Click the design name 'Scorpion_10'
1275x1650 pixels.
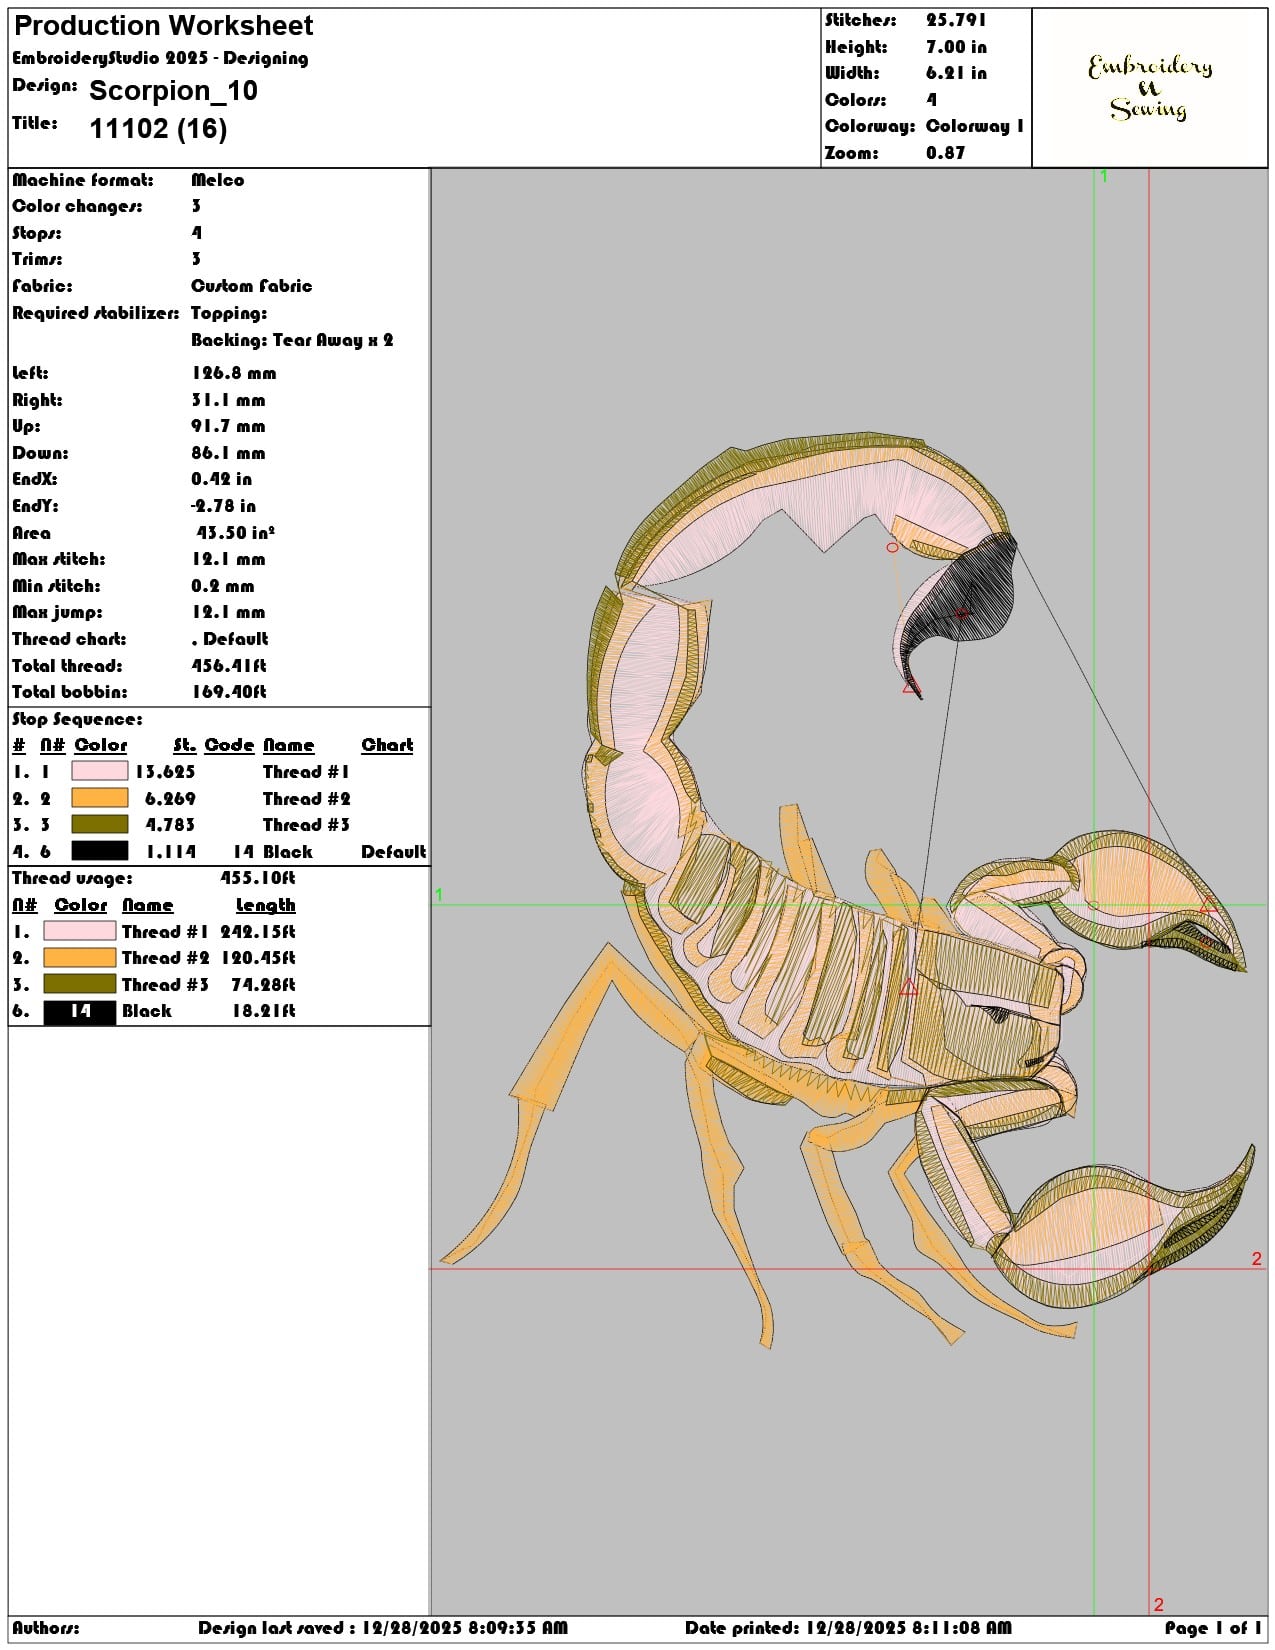pos(174,91)
